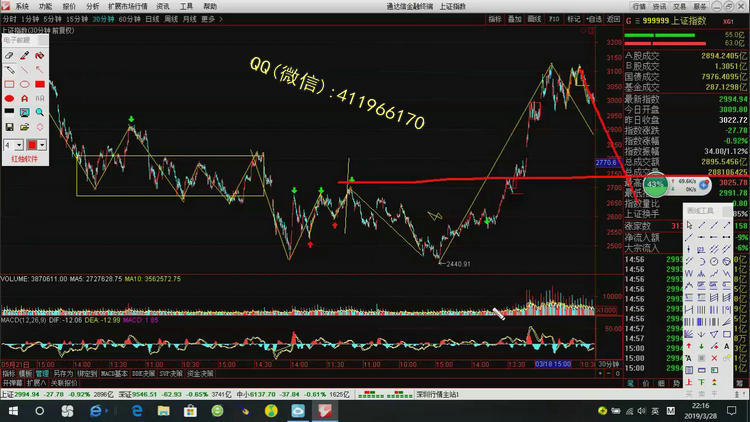This screenshot has width=750, height=422.
Task: Select the red marker pen tool
Action: point(24,56)
